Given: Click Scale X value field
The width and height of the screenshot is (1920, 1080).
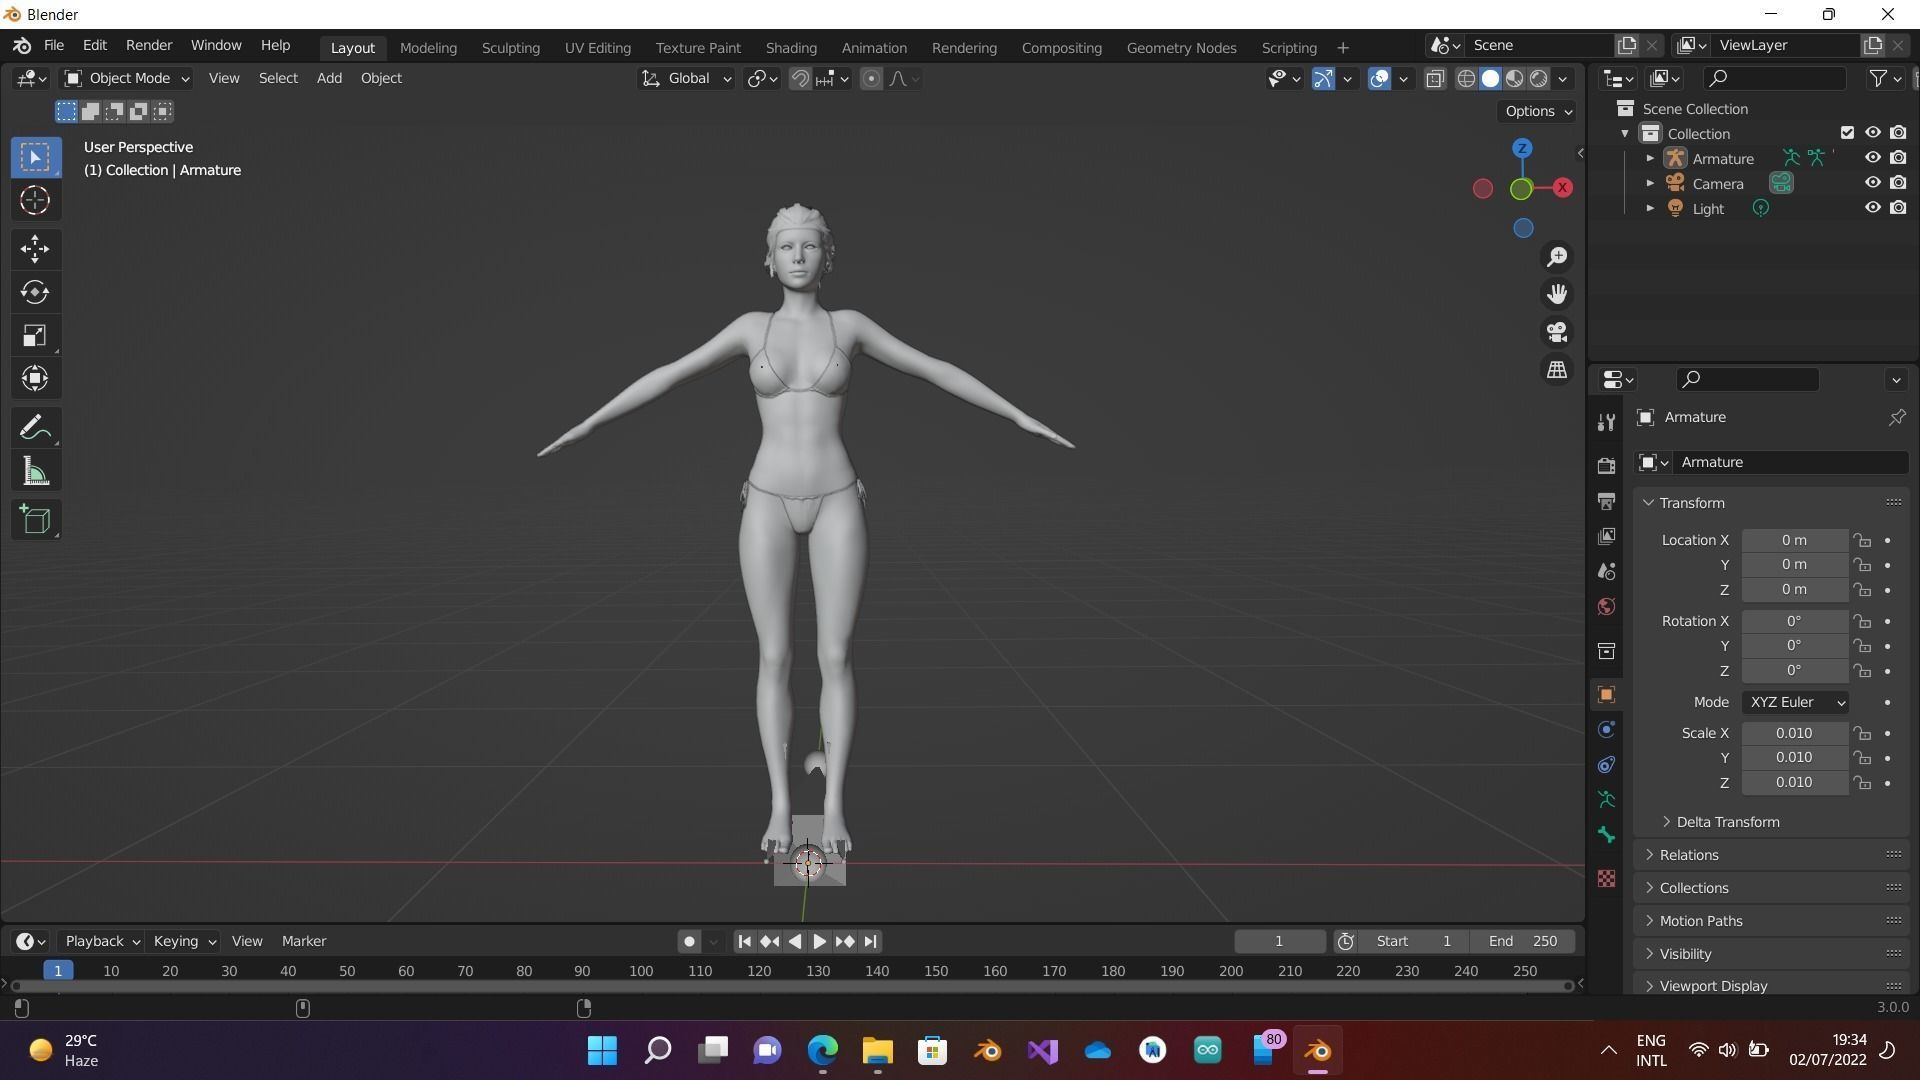Looking at the screenshot, I should (x=1794, y=734).
